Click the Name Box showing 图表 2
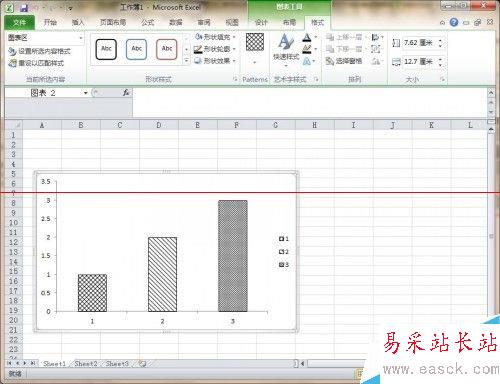 [x=43, y=93]
